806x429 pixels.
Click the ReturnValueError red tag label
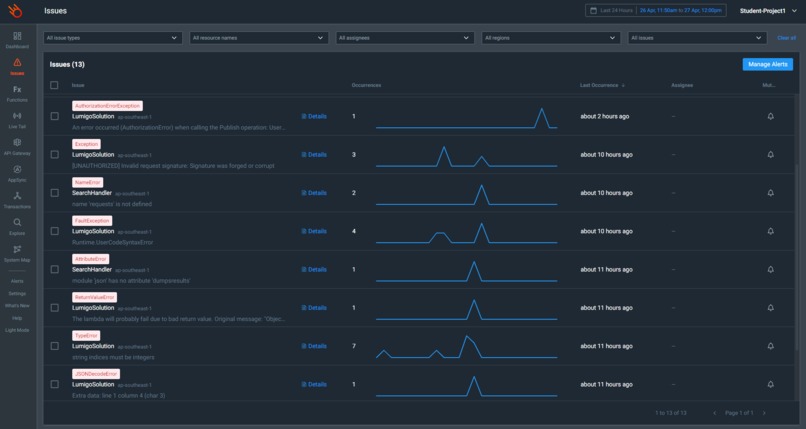pyautogui.click(x=95, y=297)
